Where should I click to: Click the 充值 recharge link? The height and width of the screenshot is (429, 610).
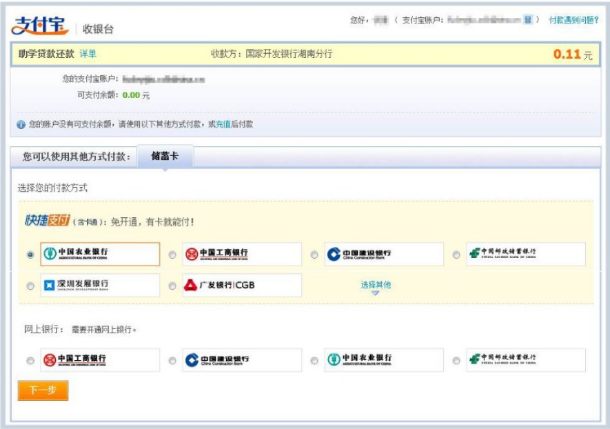click(222, 124)
